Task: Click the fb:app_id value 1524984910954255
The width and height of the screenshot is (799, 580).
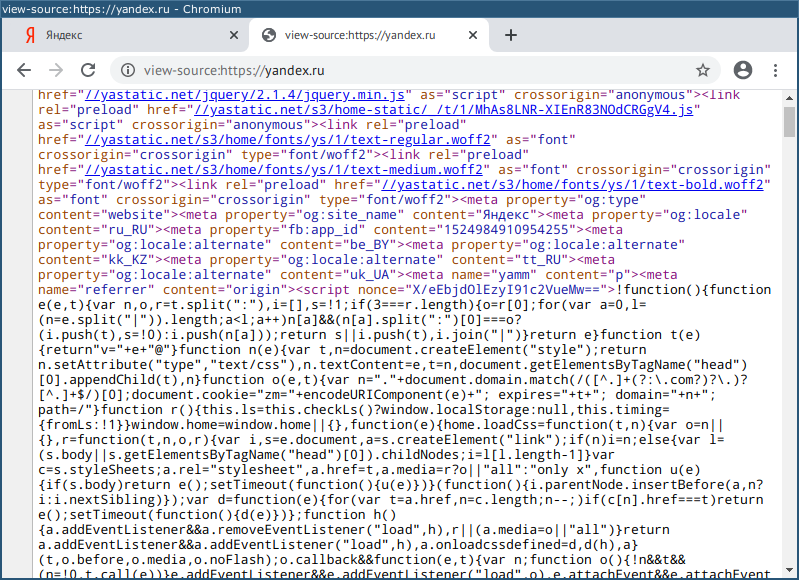Action: tap(506, 230)
